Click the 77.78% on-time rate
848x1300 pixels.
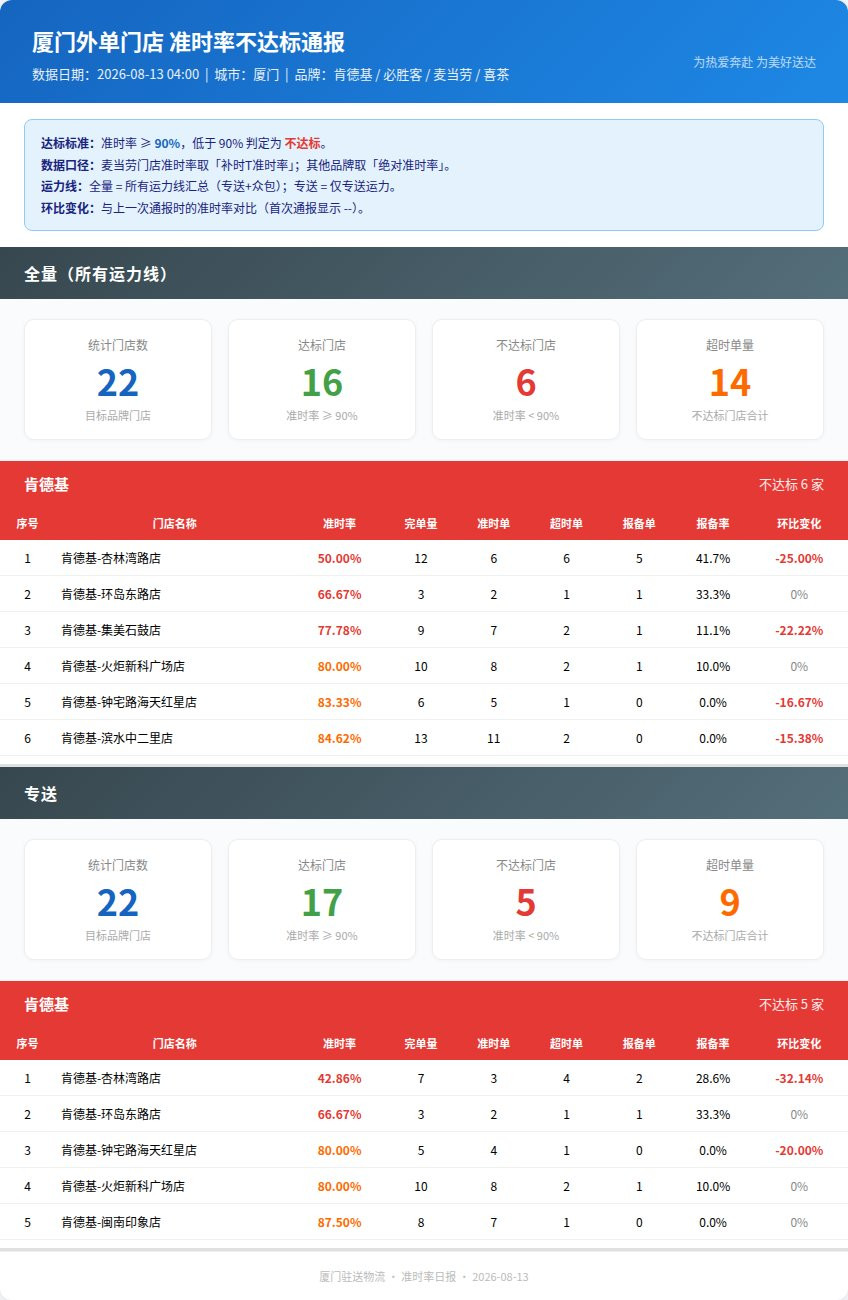point(339,630)
